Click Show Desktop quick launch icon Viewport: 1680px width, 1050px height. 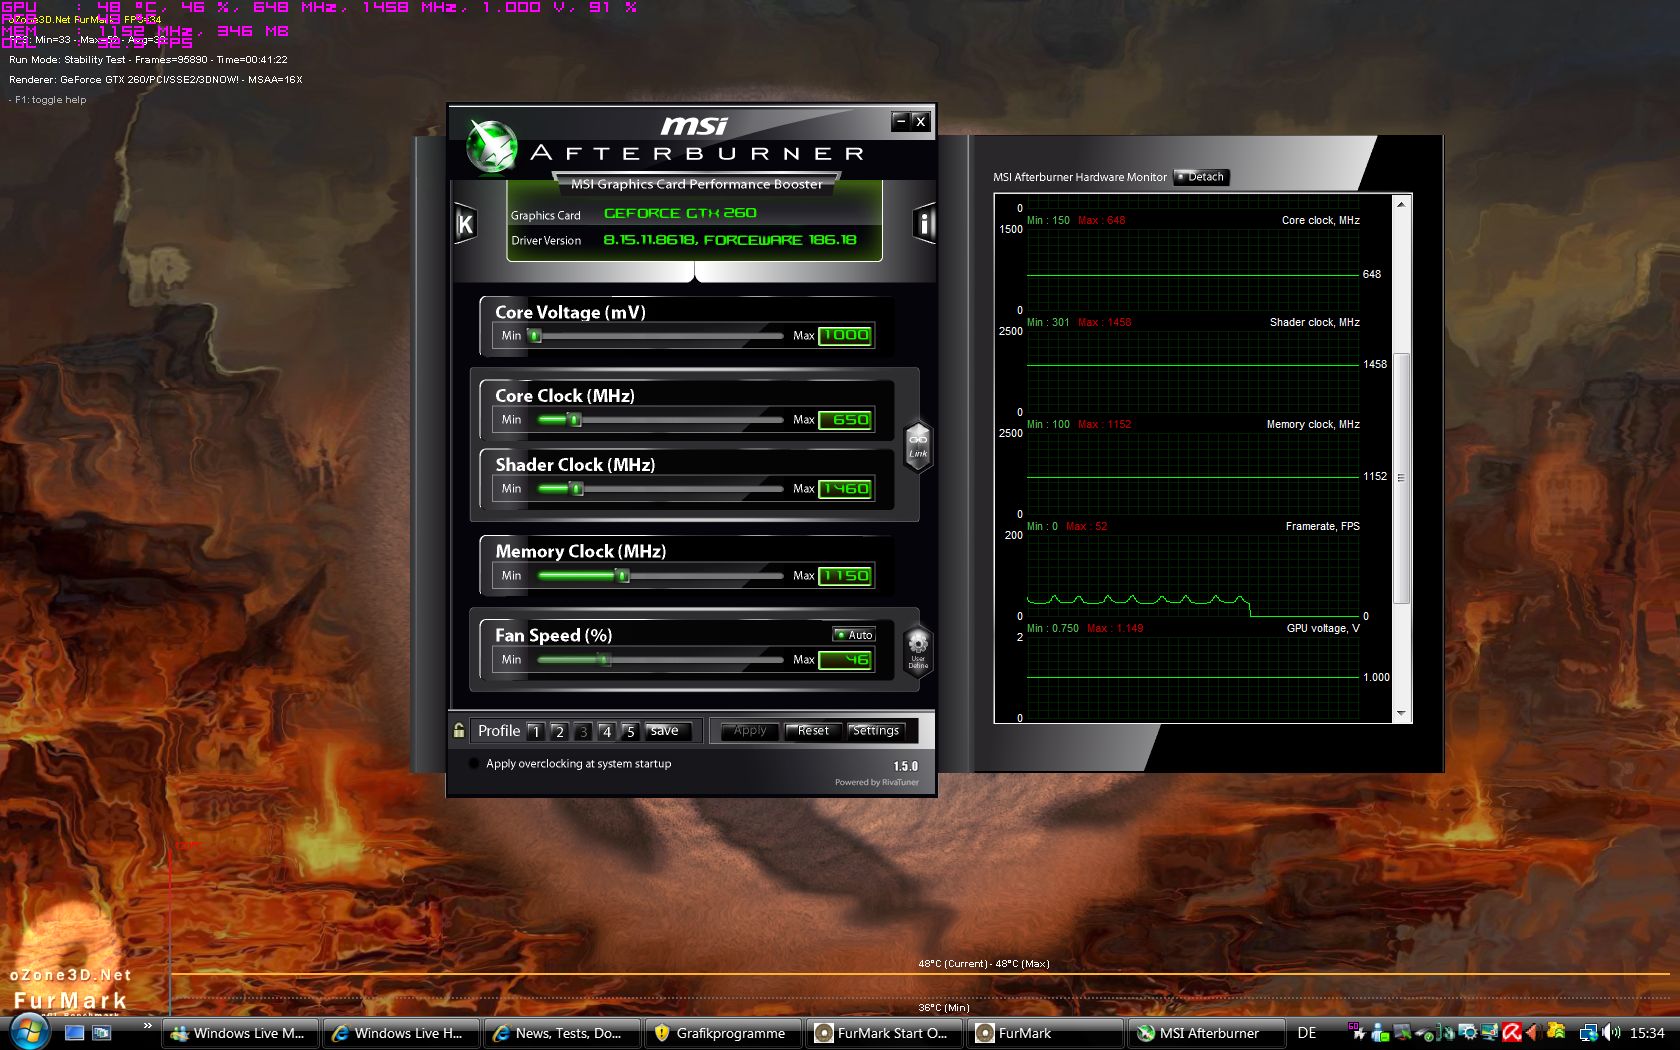tap(74, 1033)
